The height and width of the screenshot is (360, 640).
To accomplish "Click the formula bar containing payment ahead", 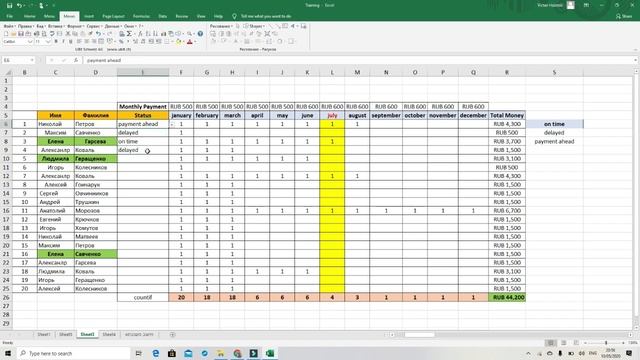I will pos(359,60).
